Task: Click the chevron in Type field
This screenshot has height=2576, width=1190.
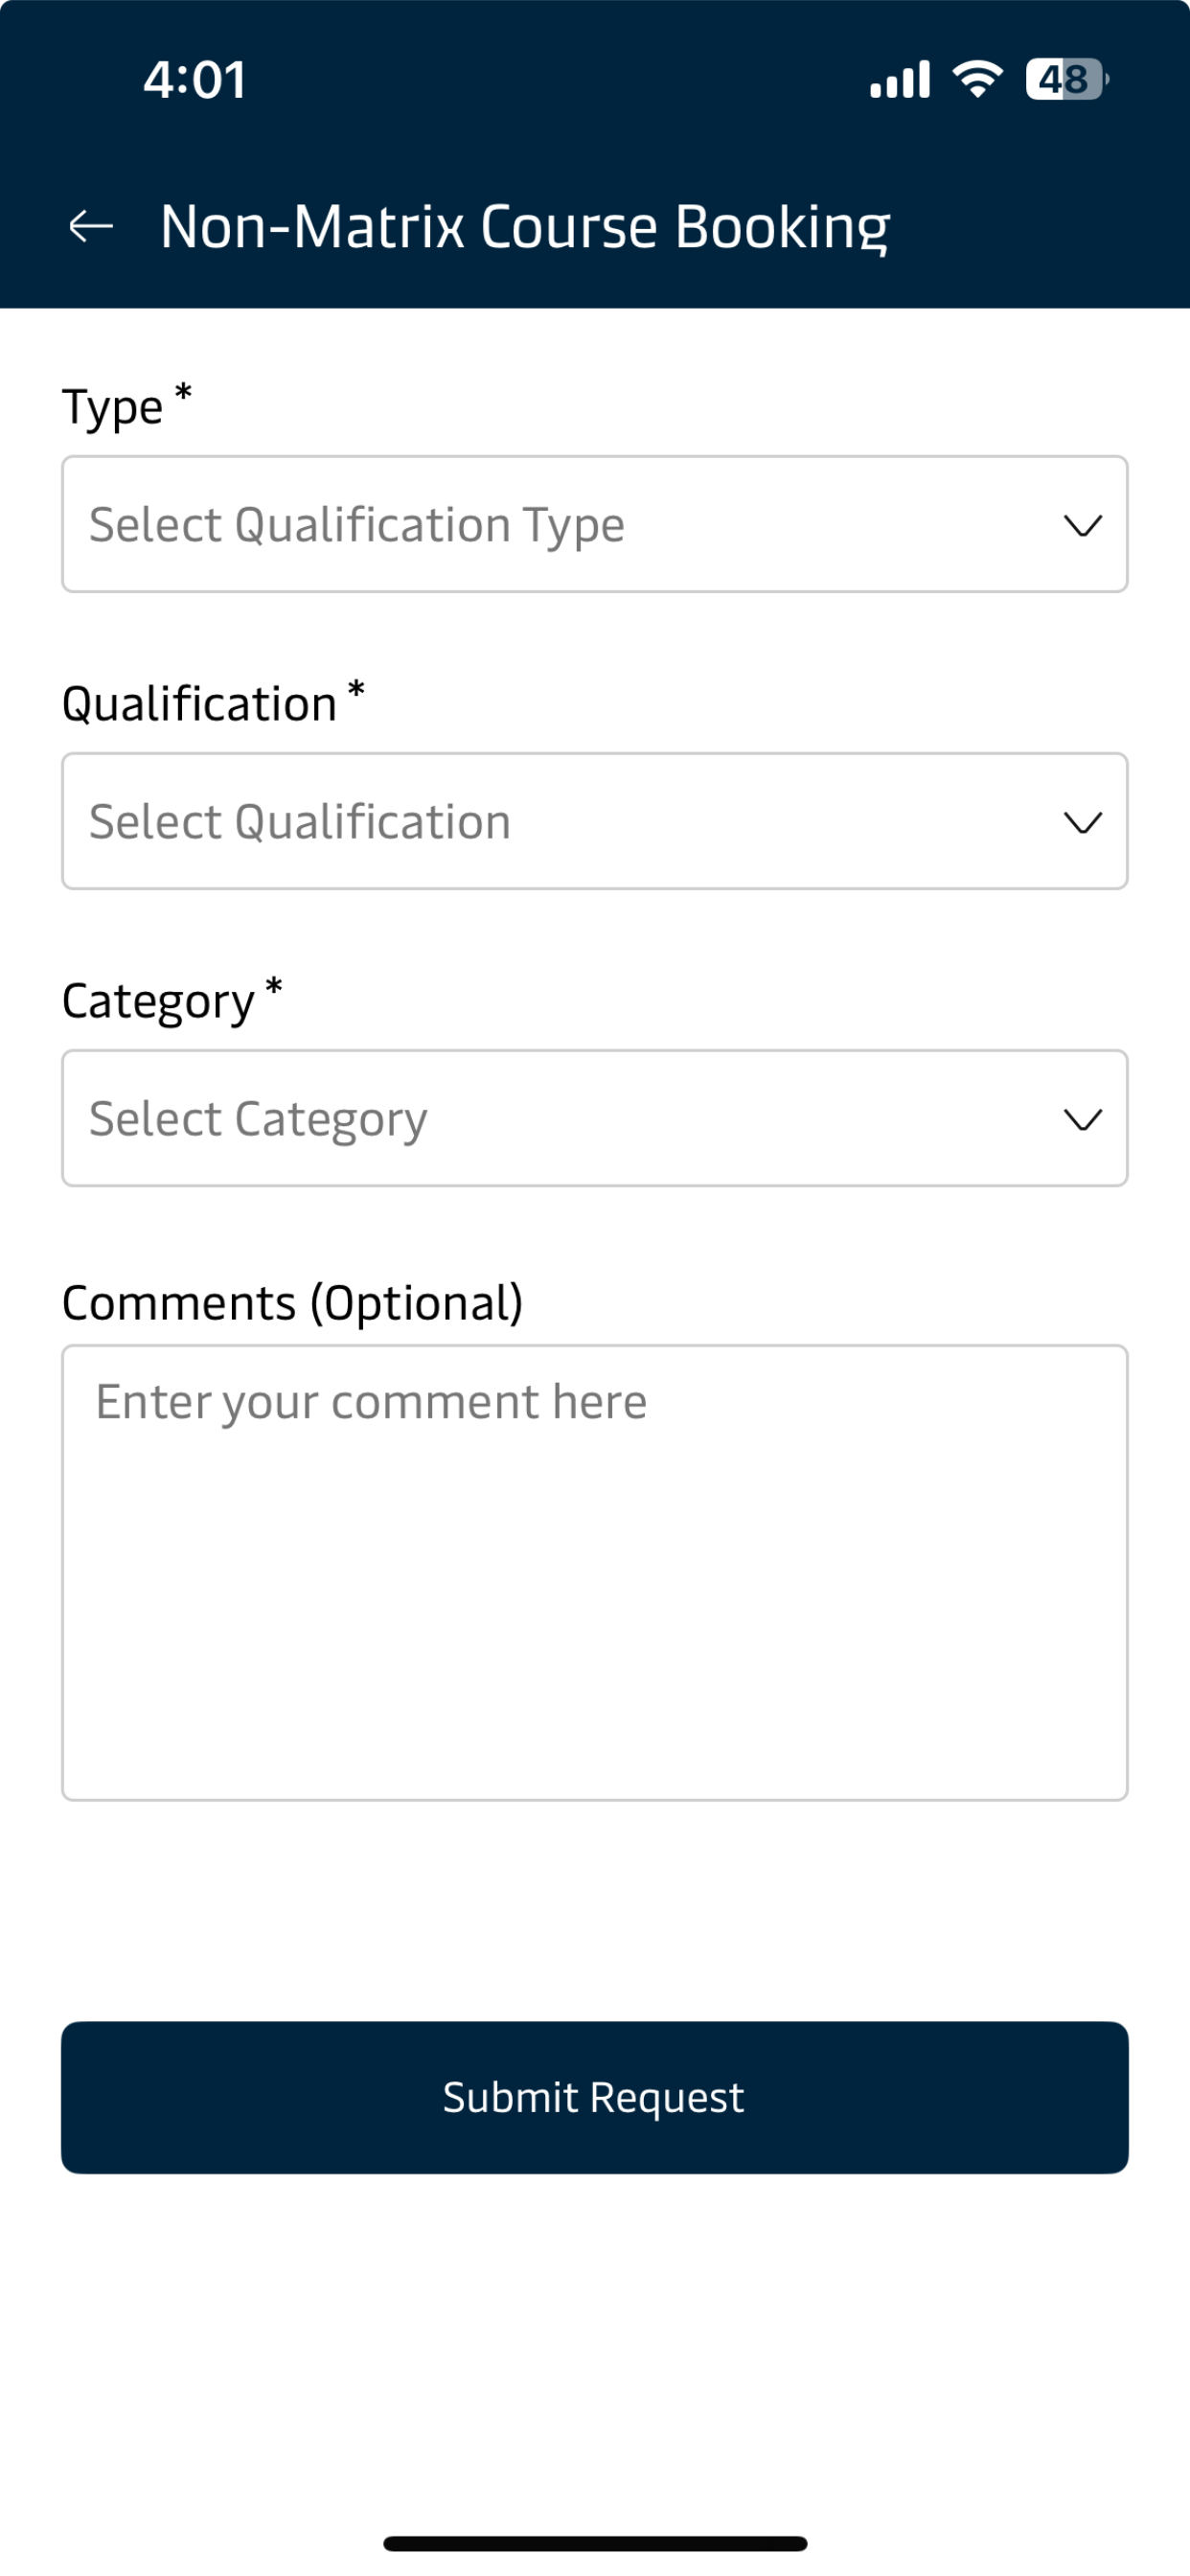Action: coord(1082,525)
